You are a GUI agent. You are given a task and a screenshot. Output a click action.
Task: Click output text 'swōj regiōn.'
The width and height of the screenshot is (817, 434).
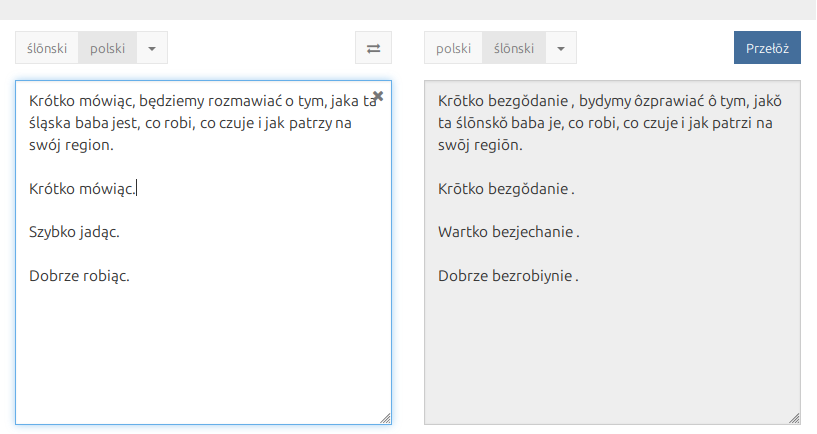[x=480, y=145]
